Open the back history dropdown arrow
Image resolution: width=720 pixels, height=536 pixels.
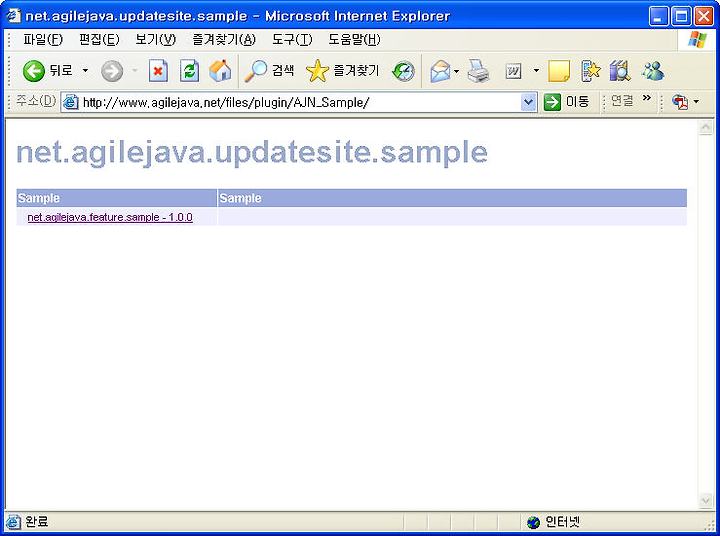85,71
